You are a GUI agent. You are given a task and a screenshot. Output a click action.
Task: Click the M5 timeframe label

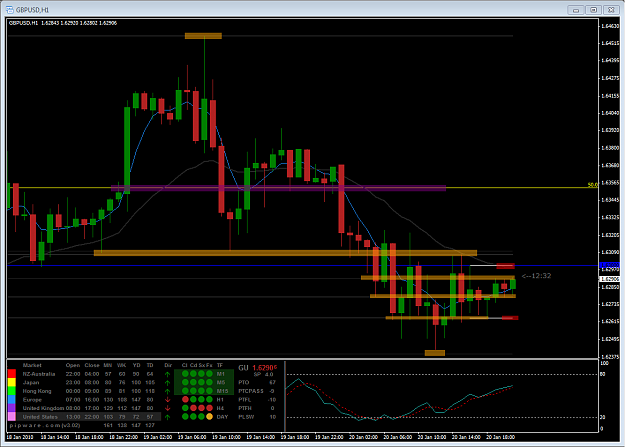point(221,382)
